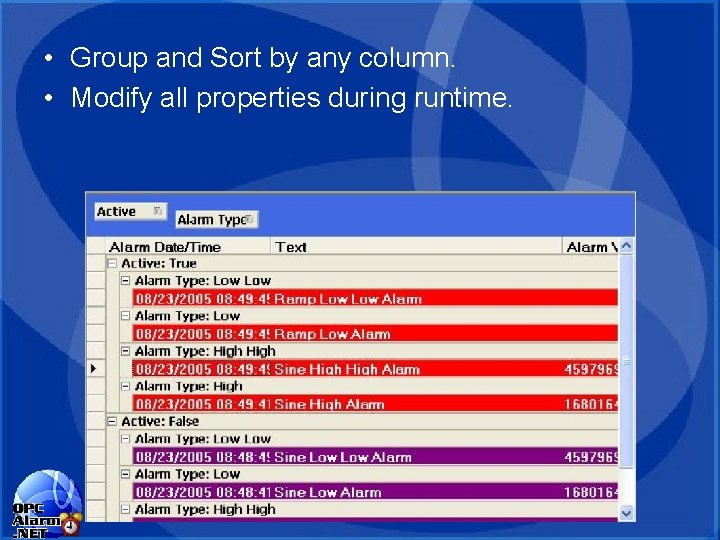Collapse the Active: True group
The image size is (720, 540).
tap(112, 263)
